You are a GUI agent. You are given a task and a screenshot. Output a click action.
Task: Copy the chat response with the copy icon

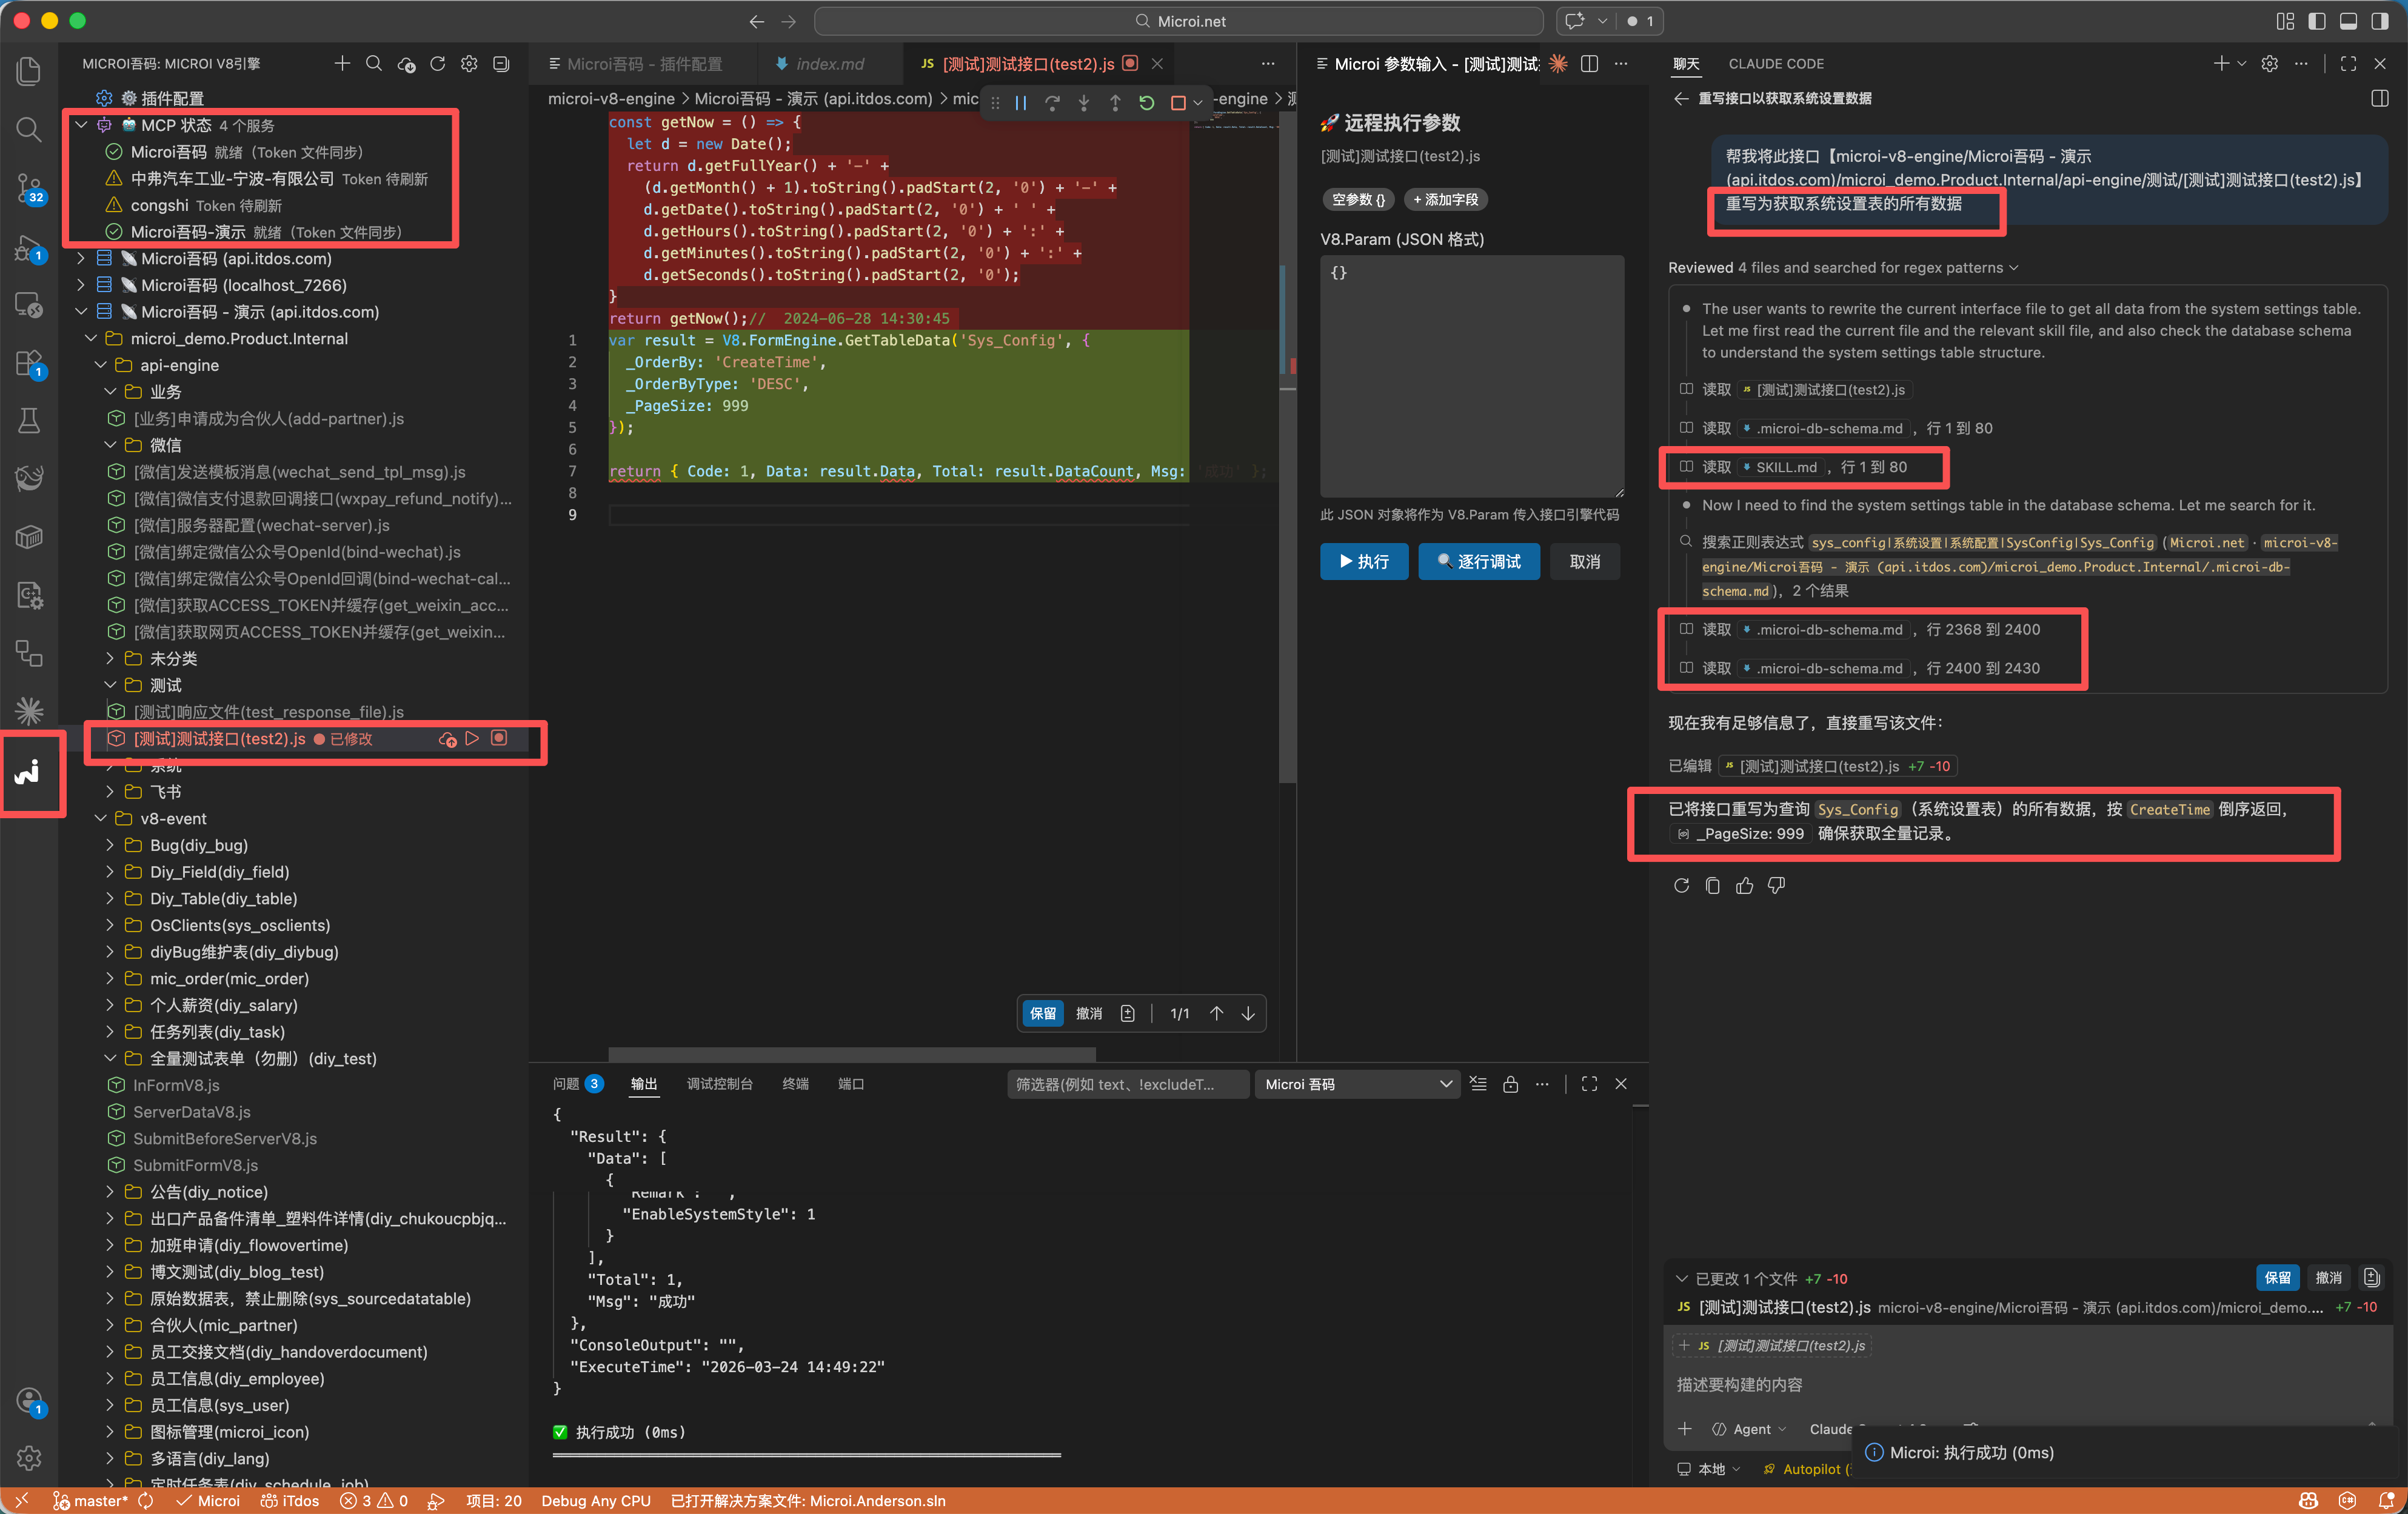tap(1712, 885)
